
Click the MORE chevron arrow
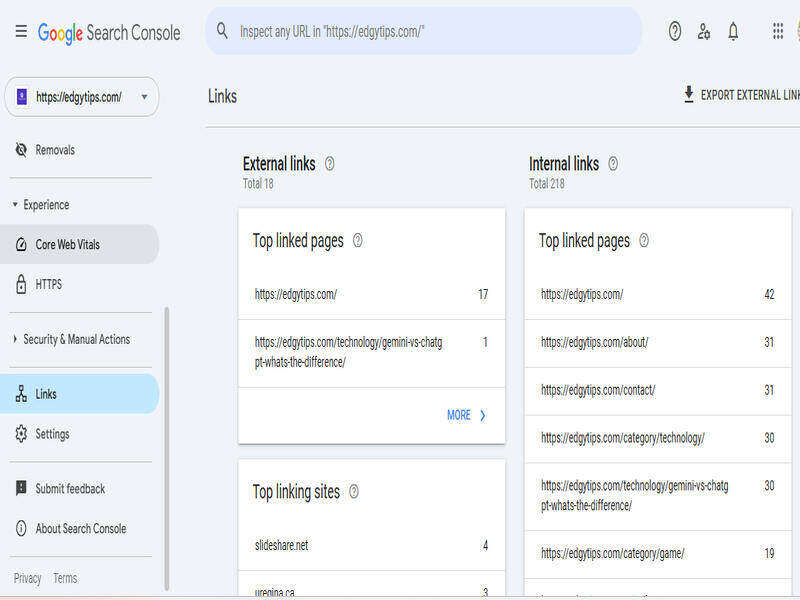point(483,416)
